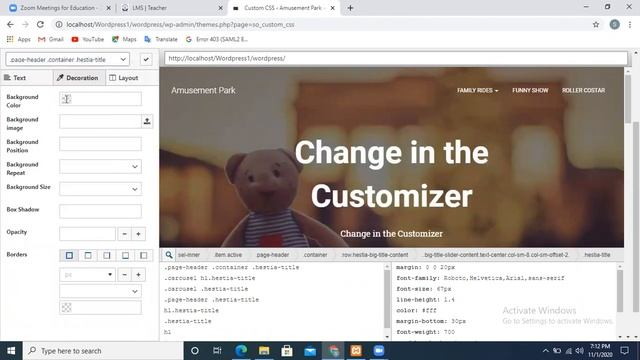This screenshot has height=360, width=640.
Task: Select right border option
Action: pos(107,256)
